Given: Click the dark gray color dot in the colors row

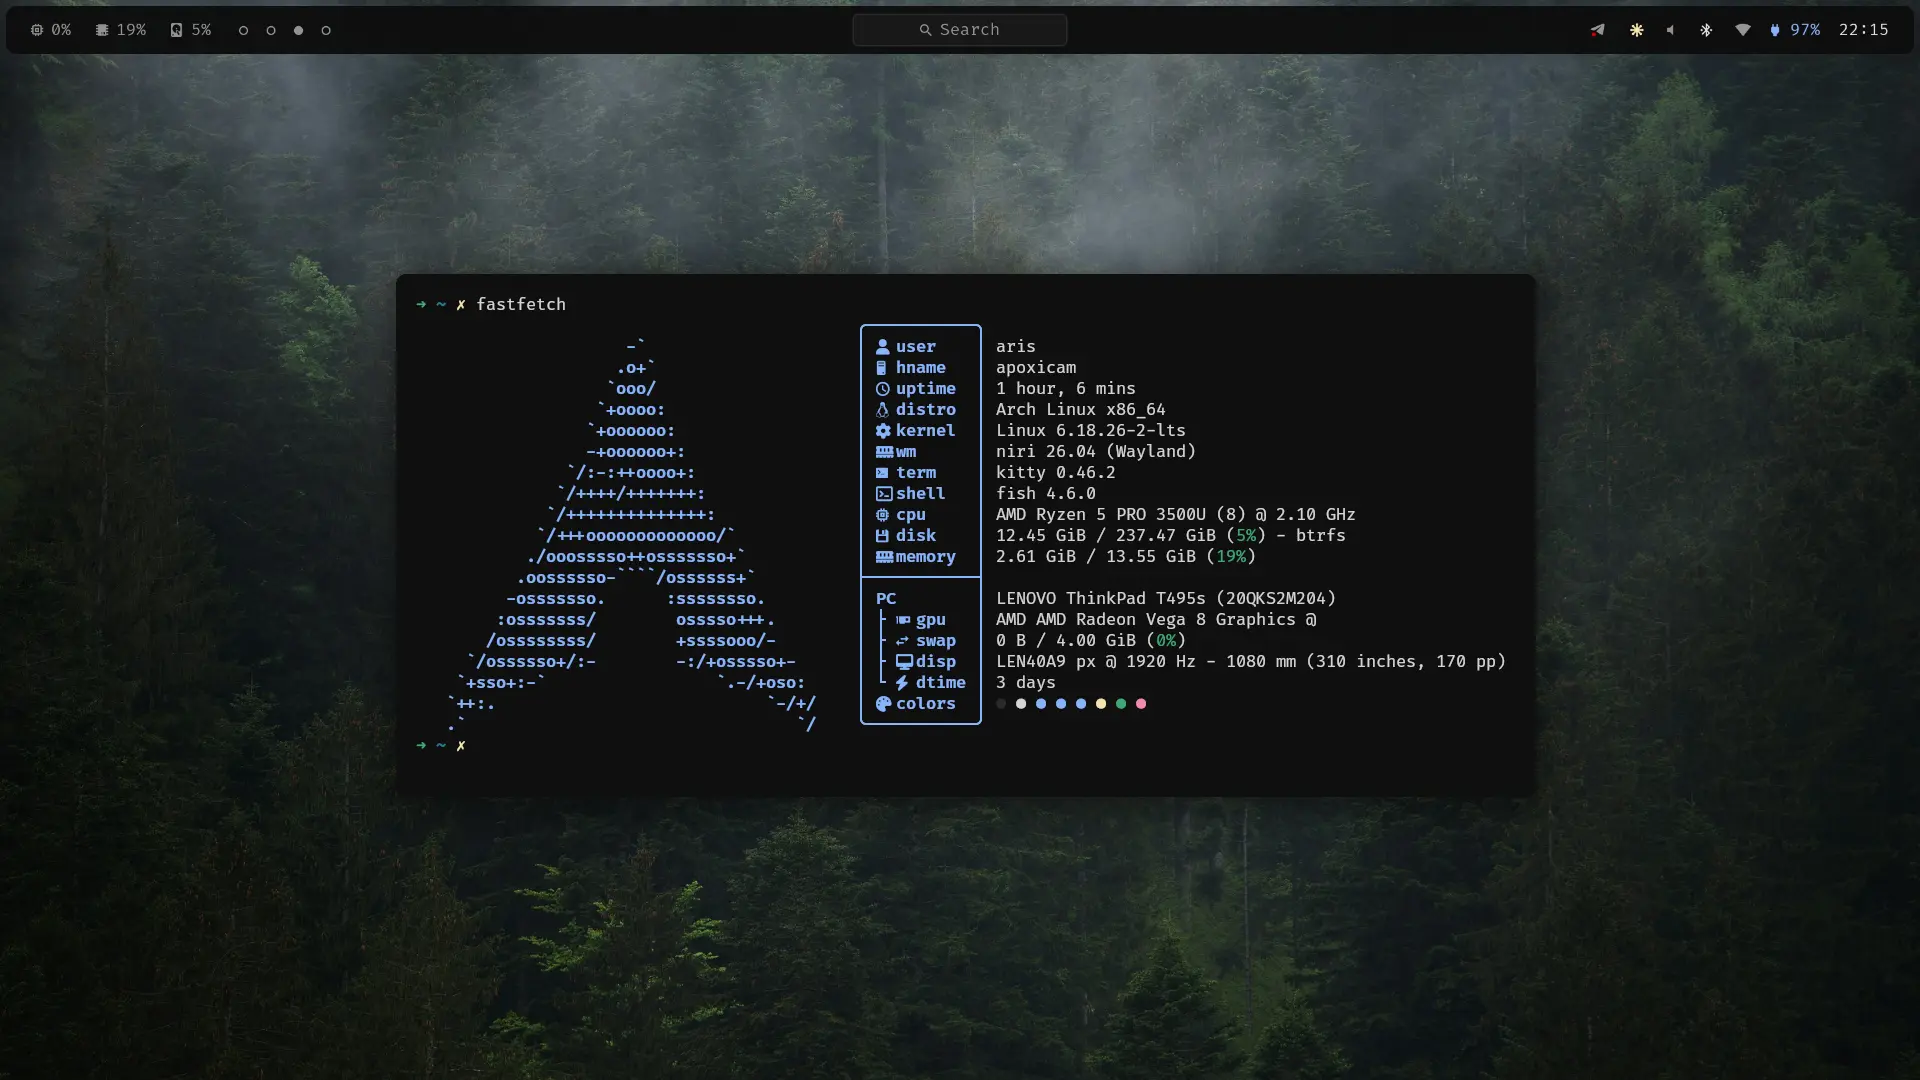Looking at the screenshot, I should [1001, 704].
